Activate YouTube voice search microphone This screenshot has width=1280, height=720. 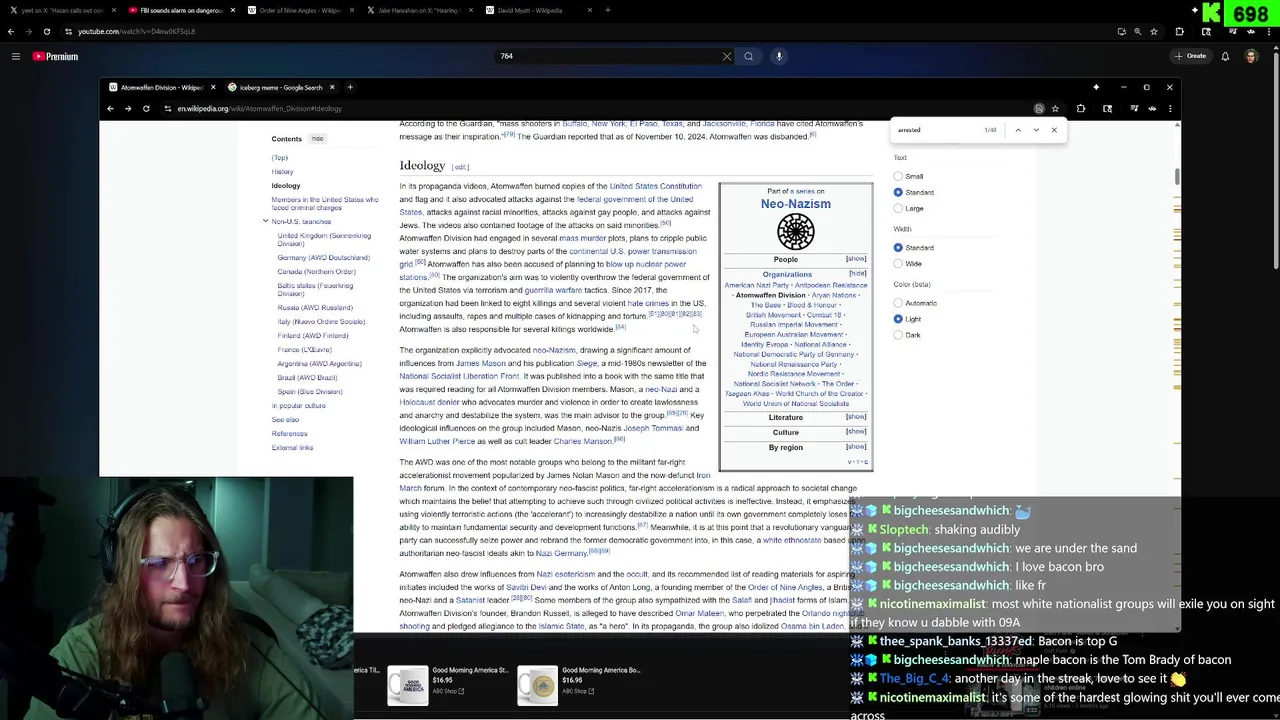[779, 56]
